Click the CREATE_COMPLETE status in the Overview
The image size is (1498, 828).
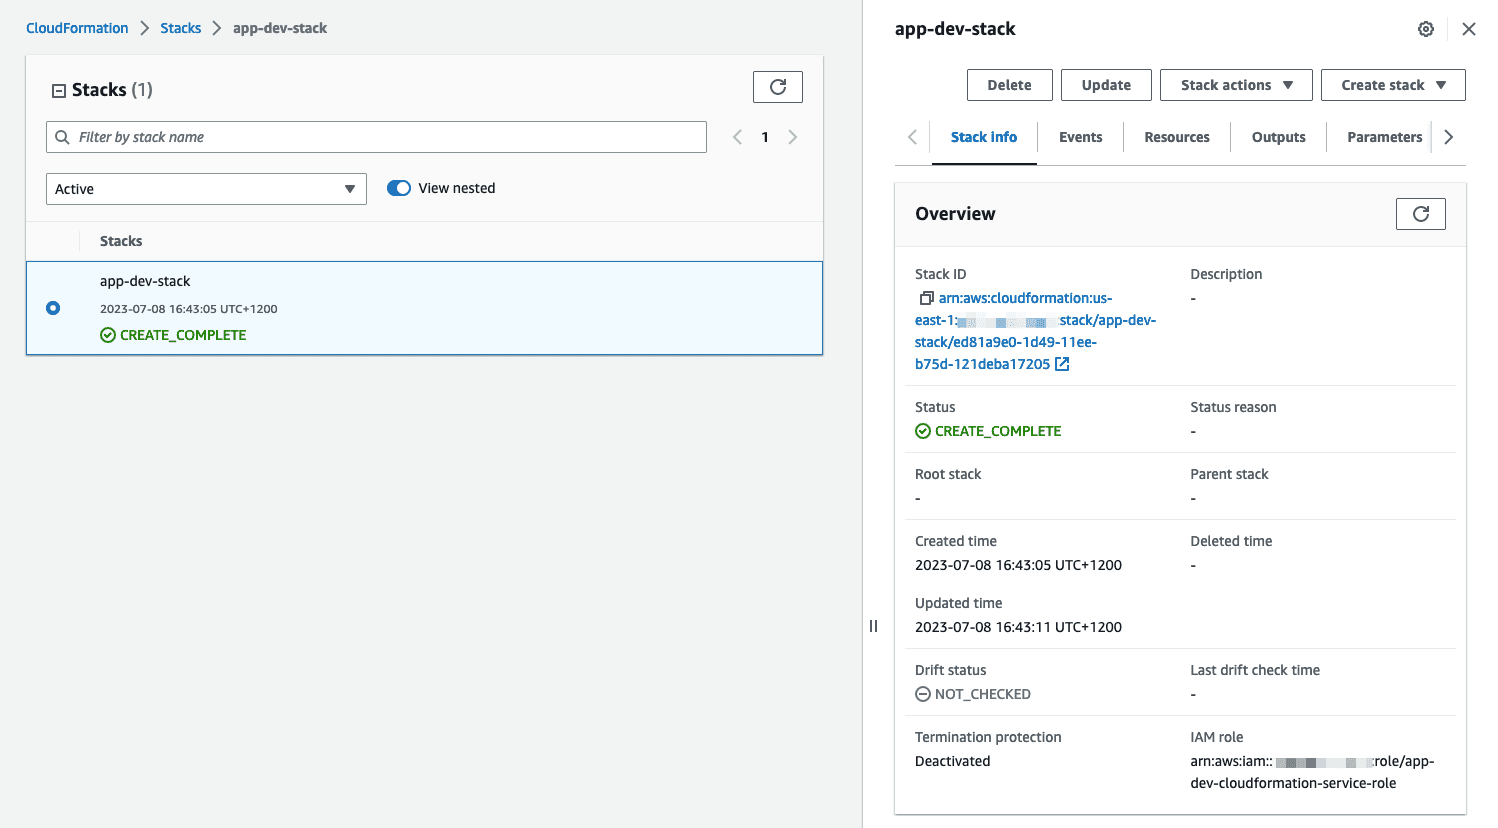click(x=998, y=431)
